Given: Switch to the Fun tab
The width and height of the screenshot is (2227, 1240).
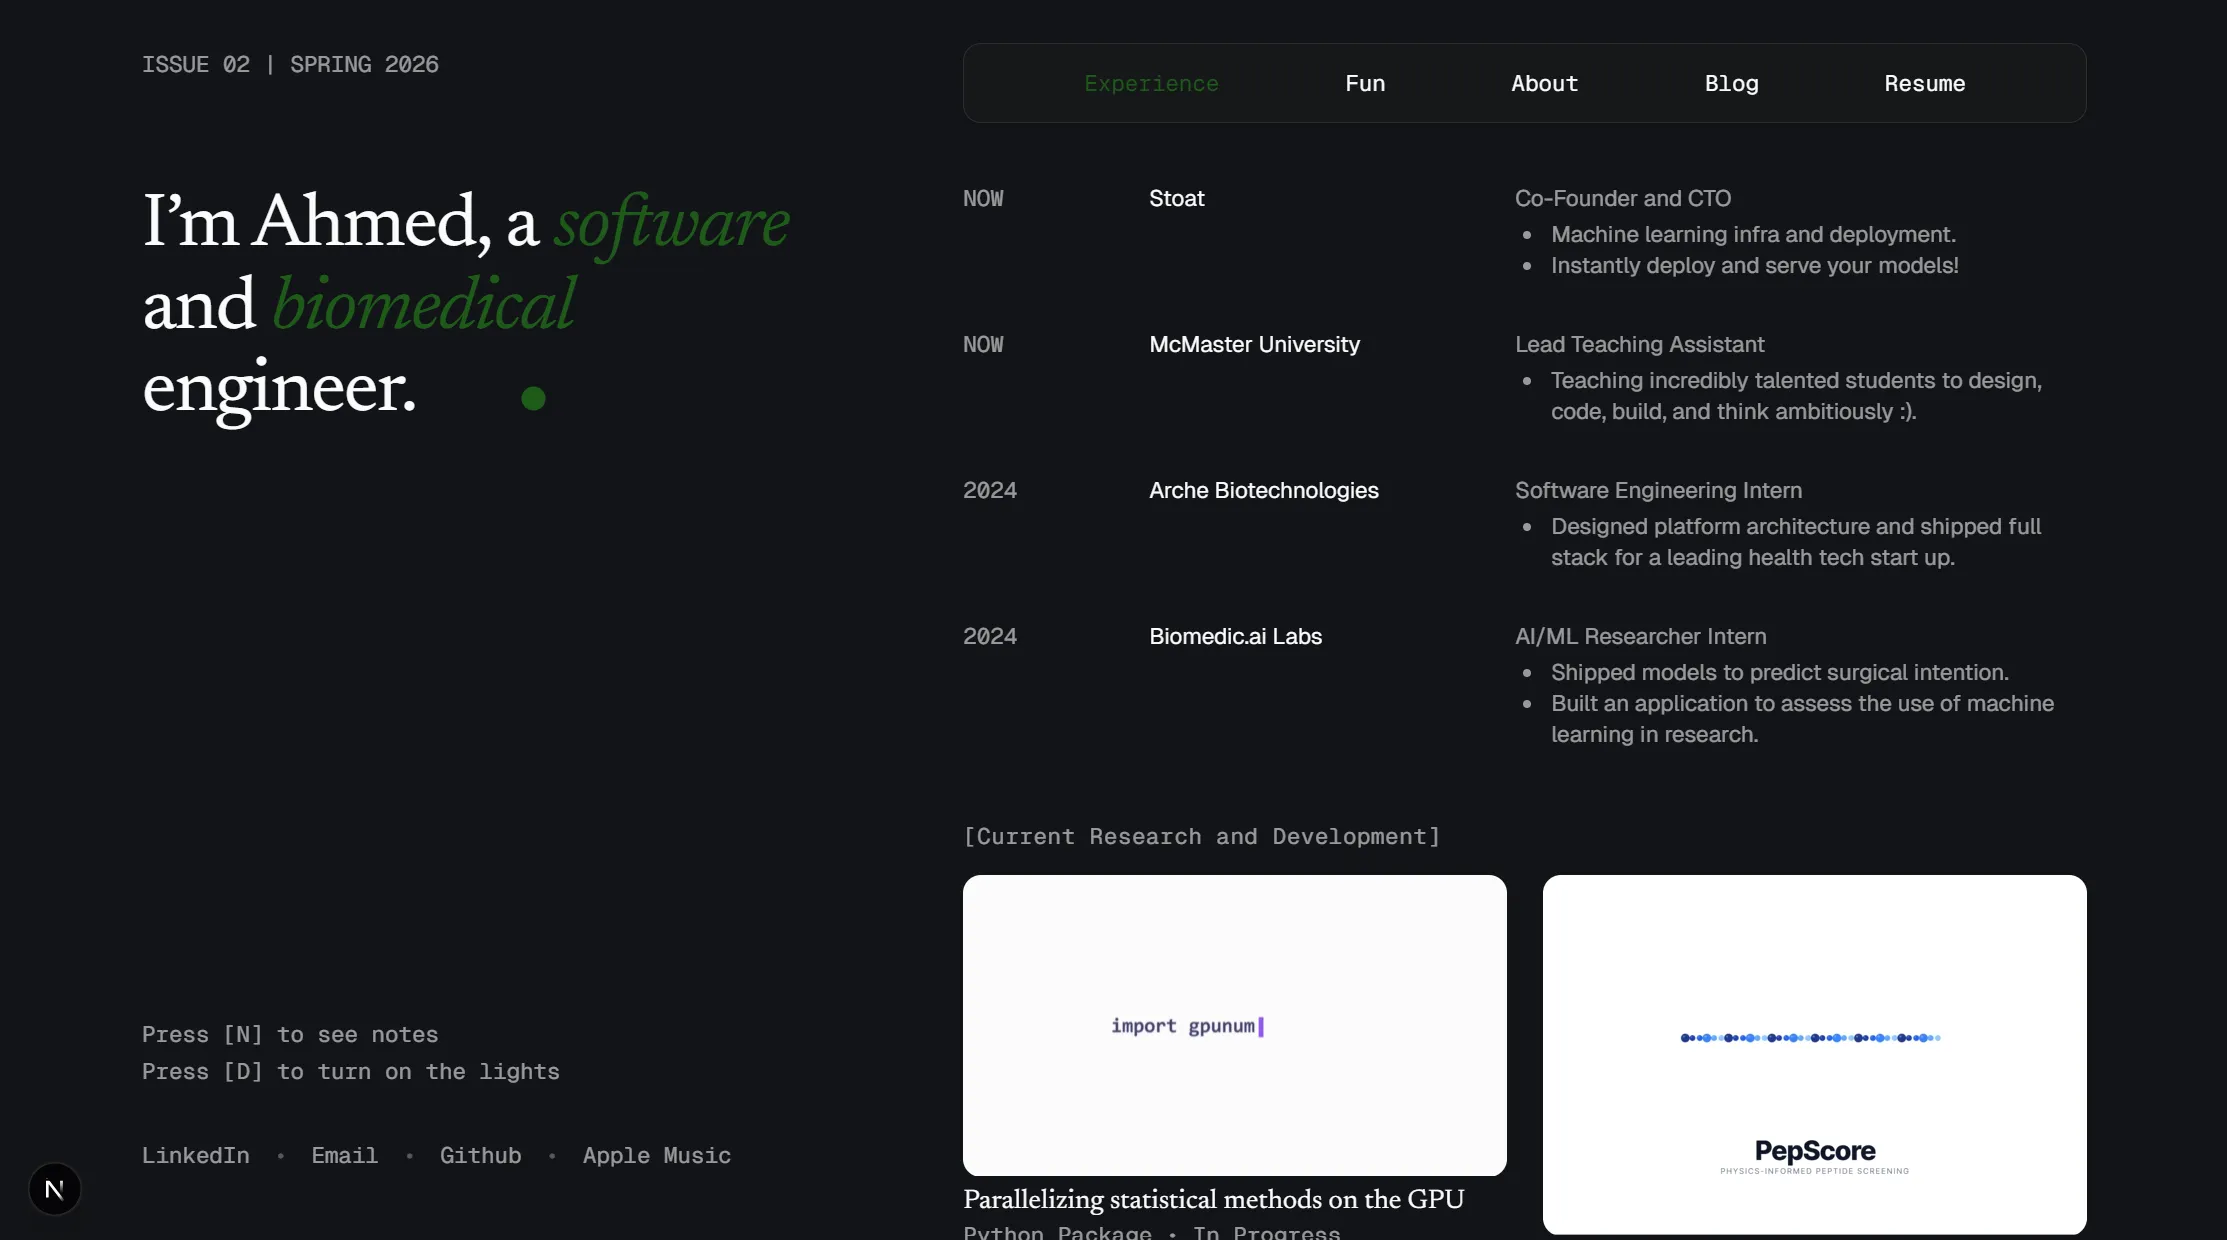Looking at the screenshot, I should pos(1365,83).
